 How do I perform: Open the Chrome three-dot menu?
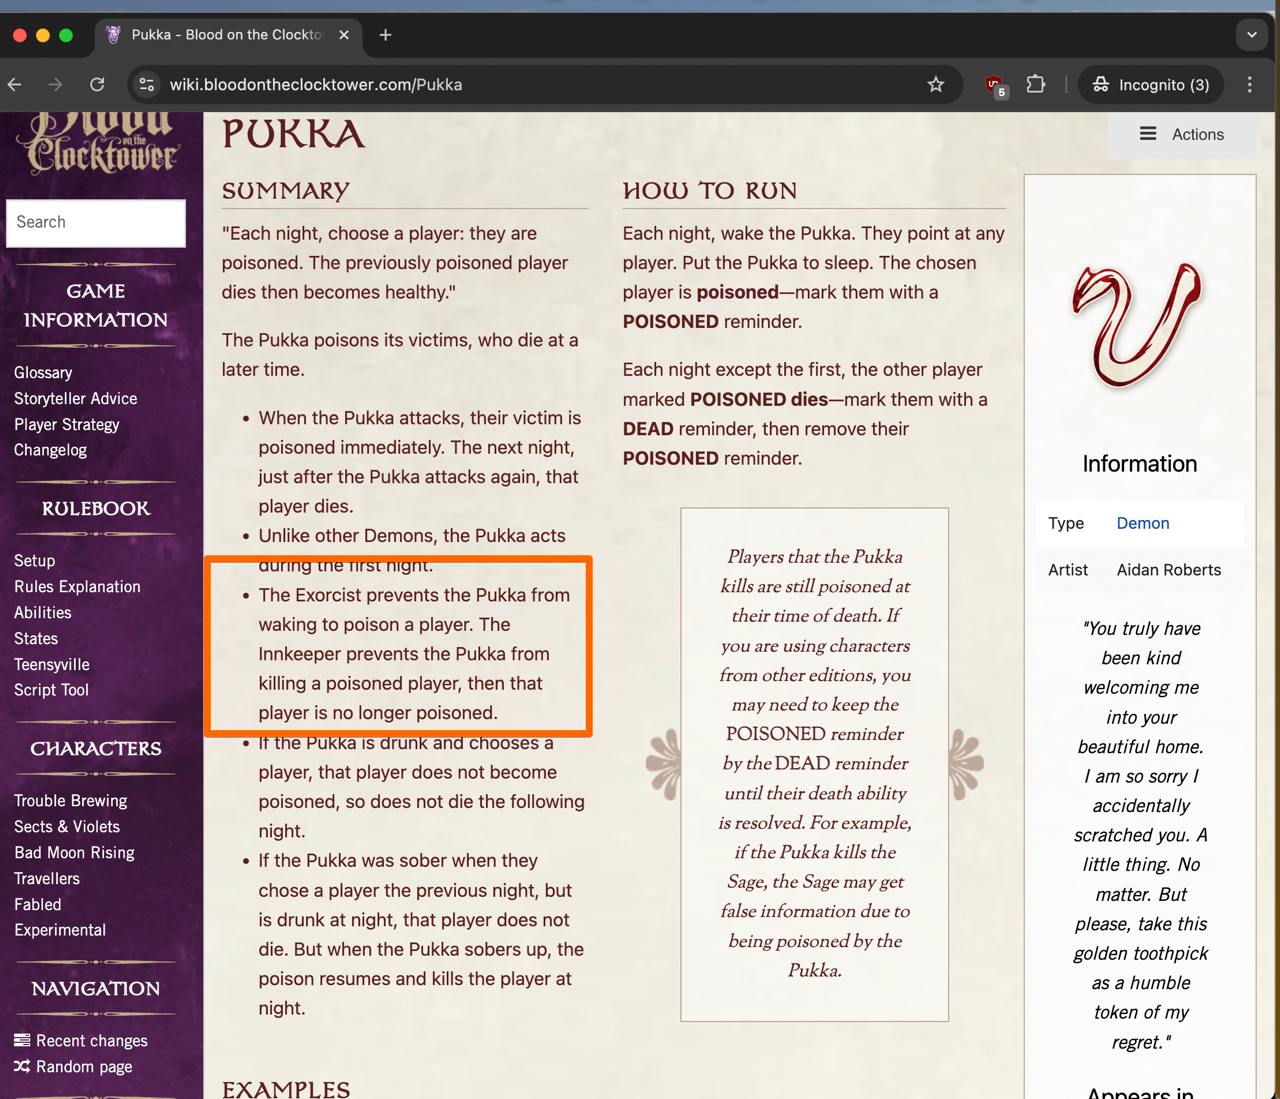[1250, 85]
